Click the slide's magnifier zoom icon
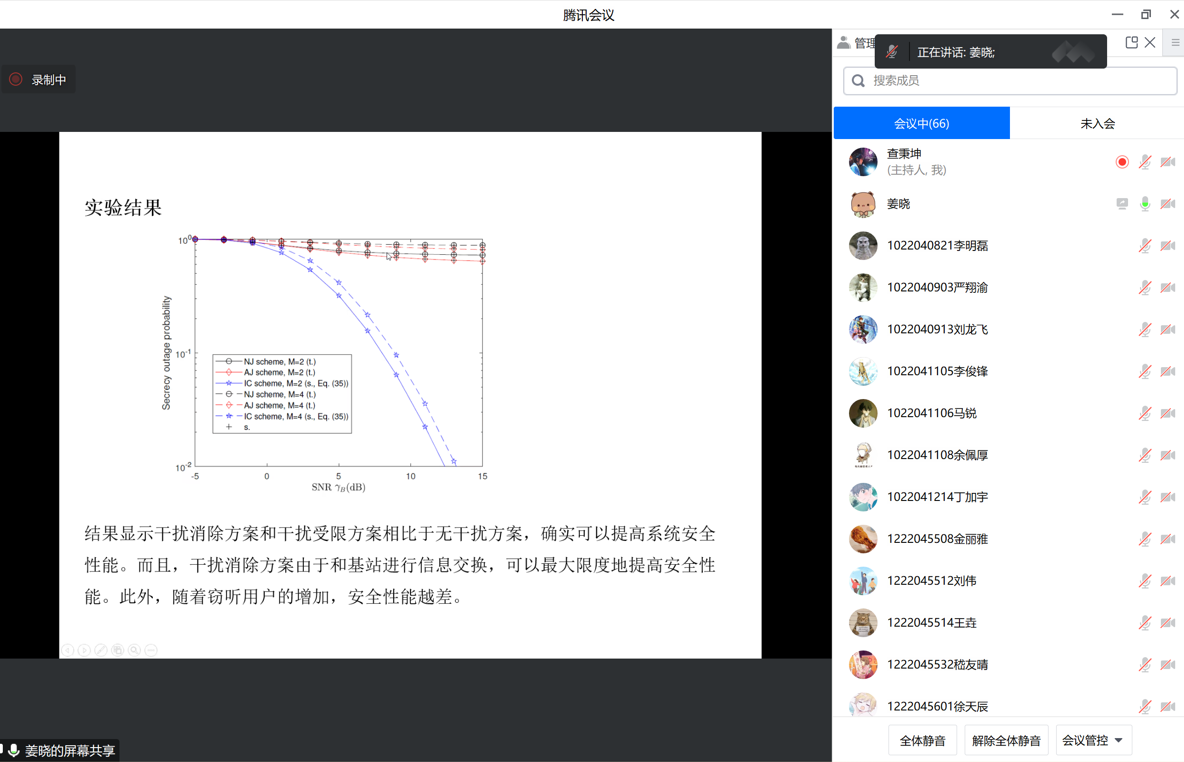 (x=134, y=650)
